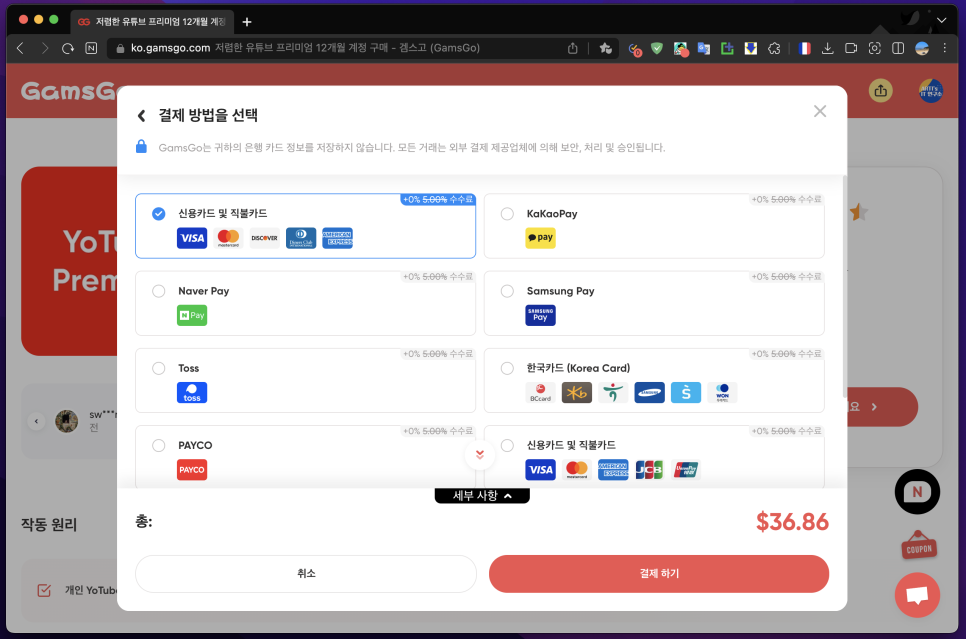Viewport: 966px width, 639px height.
Task: Open a new browser tab
Action: [247, 22]
